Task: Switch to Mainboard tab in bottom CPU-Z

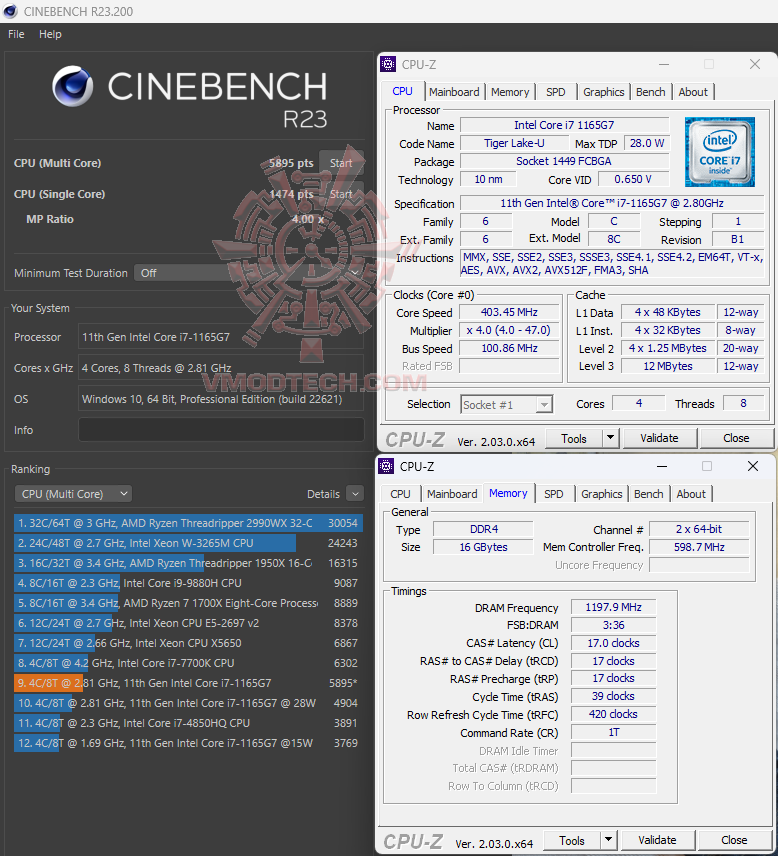Action: [452, 494]
